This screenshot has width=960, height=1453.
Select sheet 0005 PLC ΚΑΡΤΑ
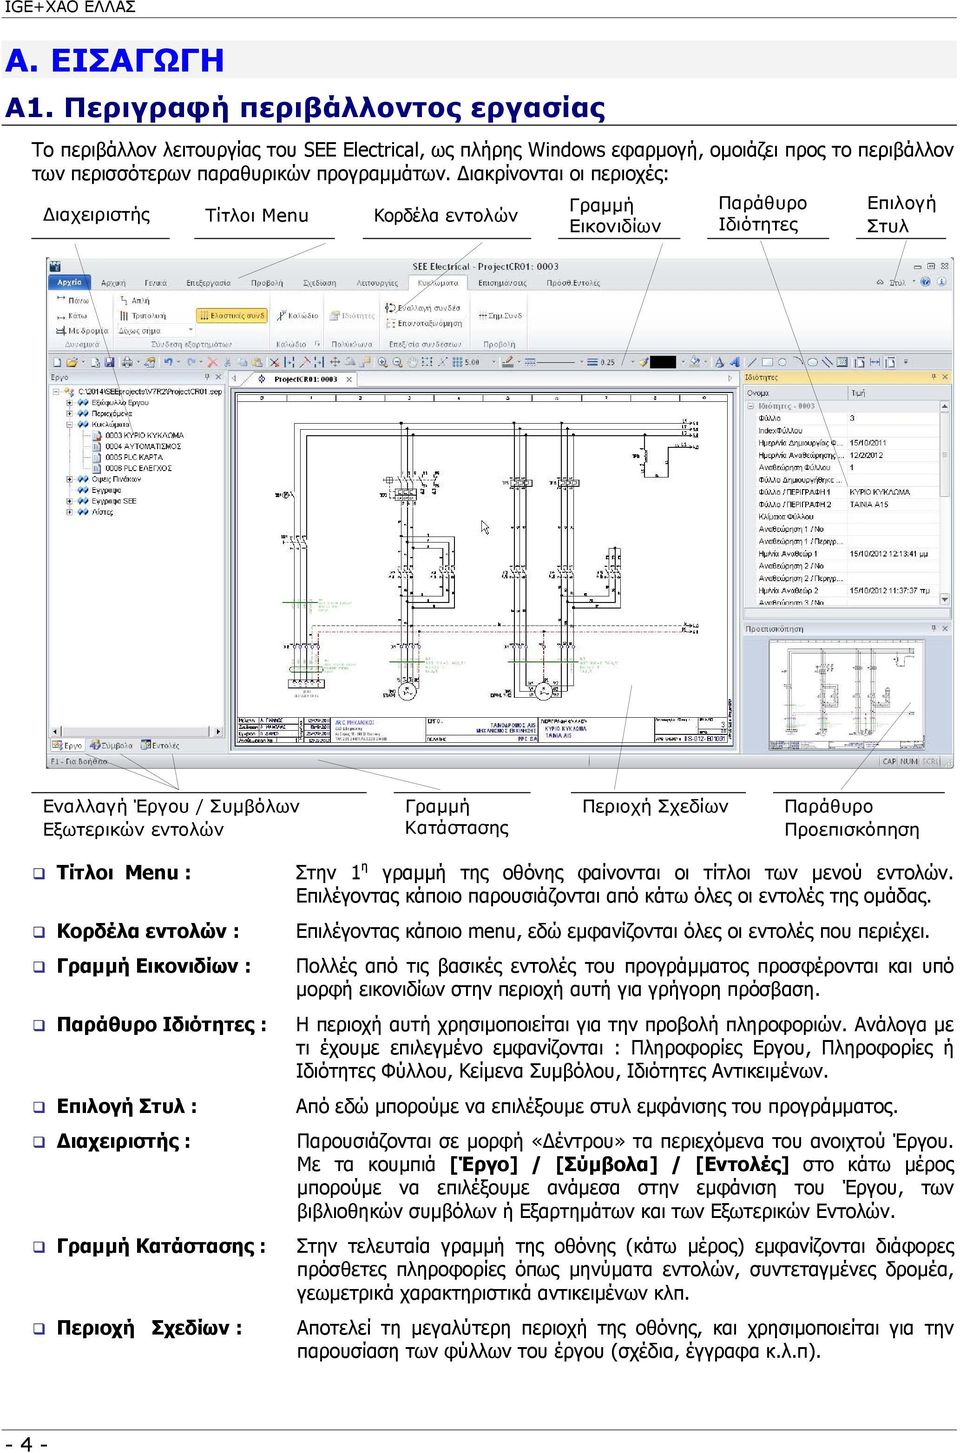pyautogui.click(x=128, y=457)
